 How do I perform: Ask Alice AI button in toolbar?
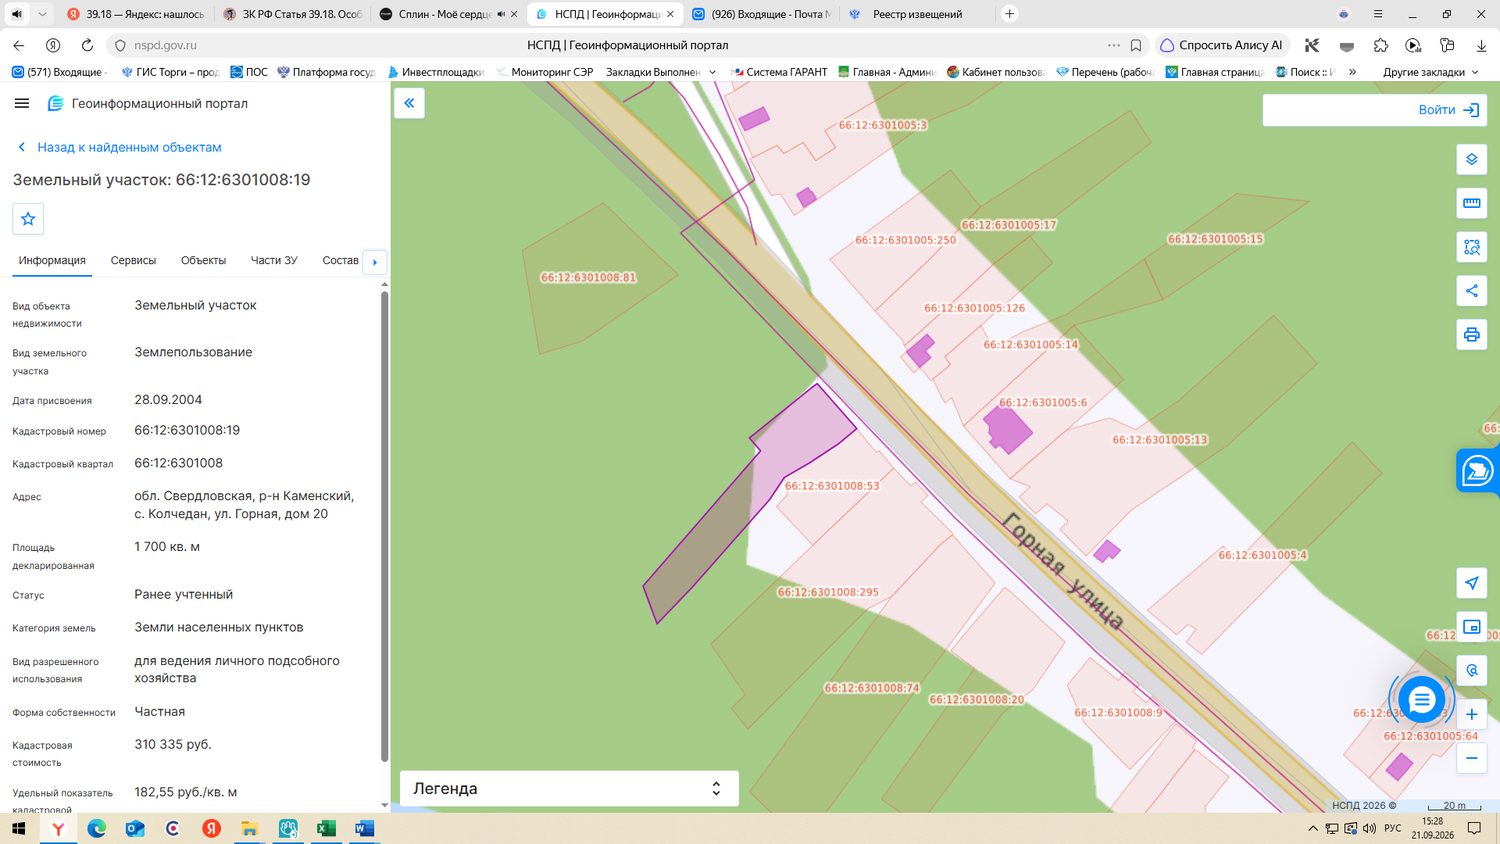point(1222,45)
